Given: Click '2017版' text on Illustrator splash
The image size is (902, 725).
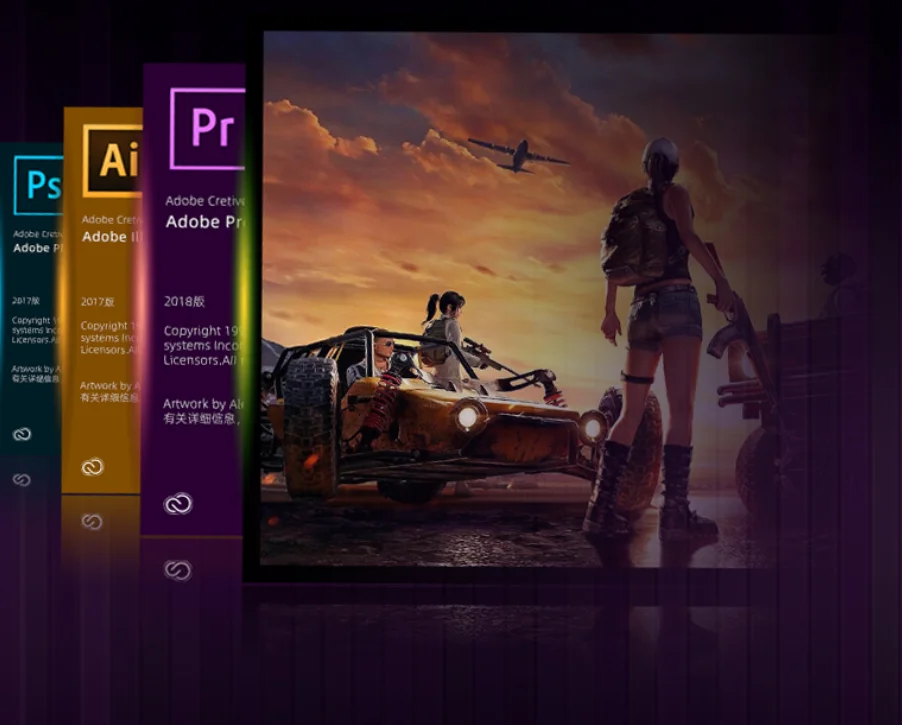Looking at the screenshot, I should [x=97, y=302].
